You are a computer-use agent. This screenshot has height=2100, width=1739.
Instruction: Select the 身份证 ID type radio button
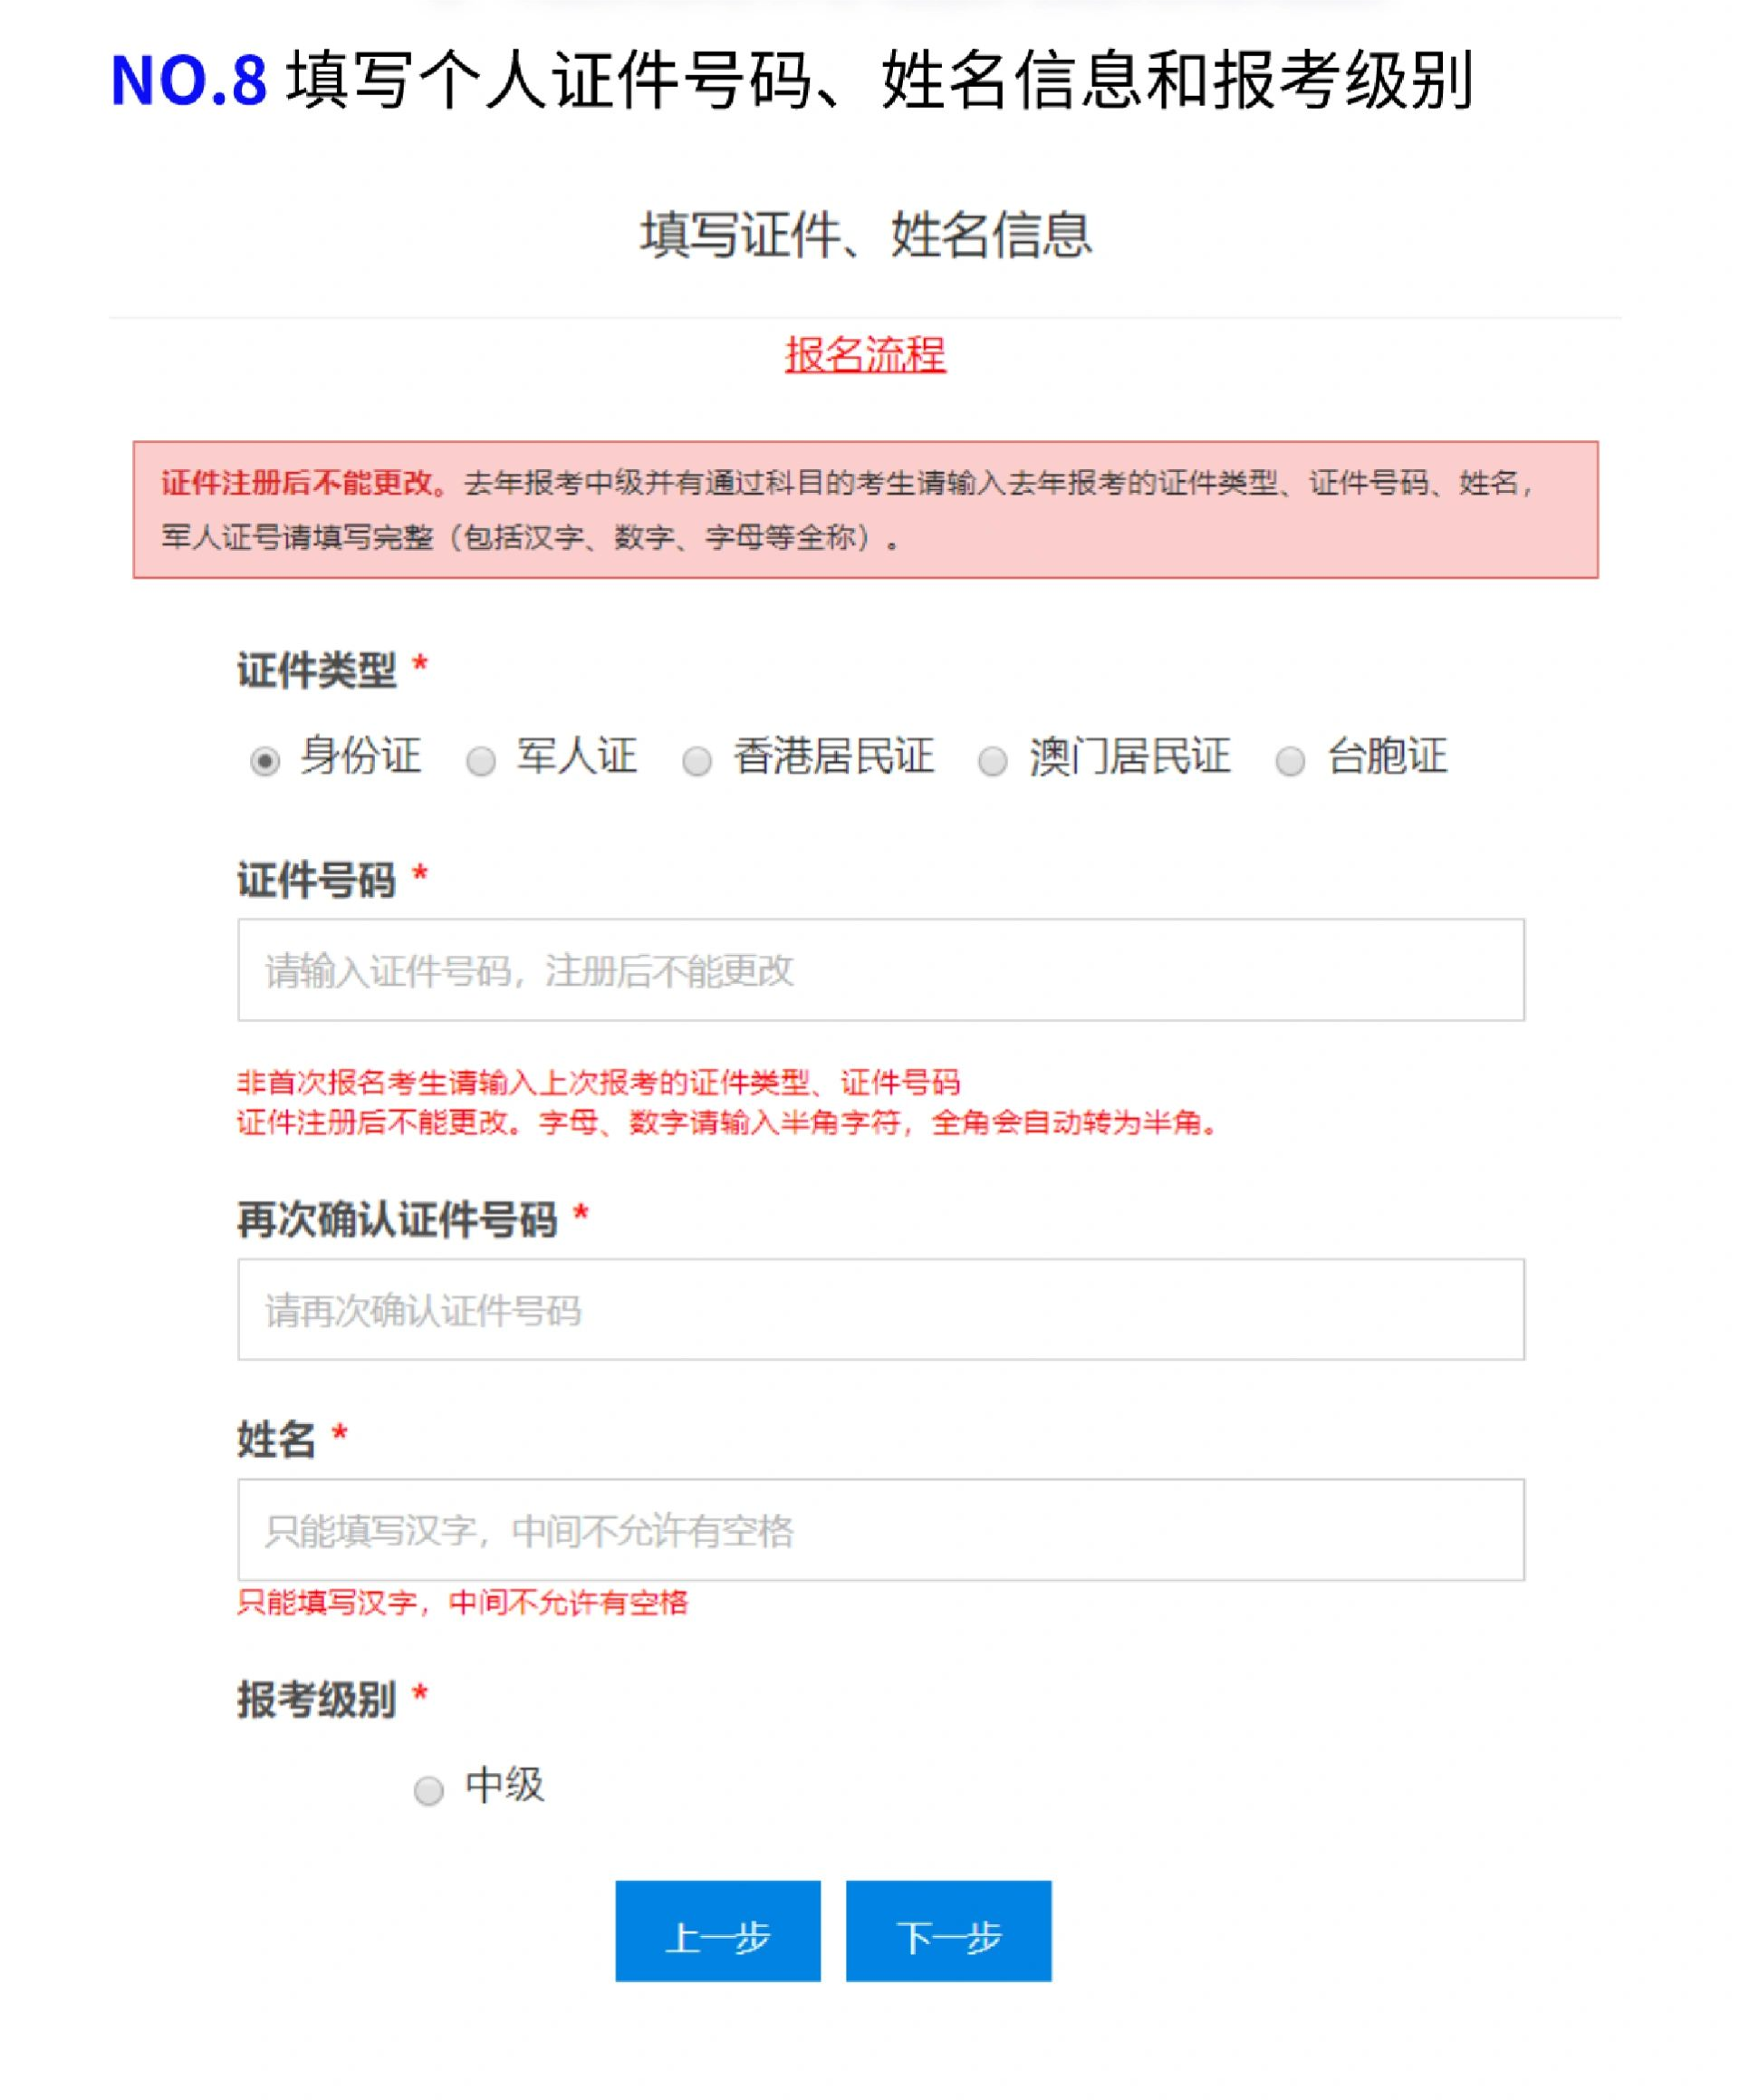tap(265, 761)
